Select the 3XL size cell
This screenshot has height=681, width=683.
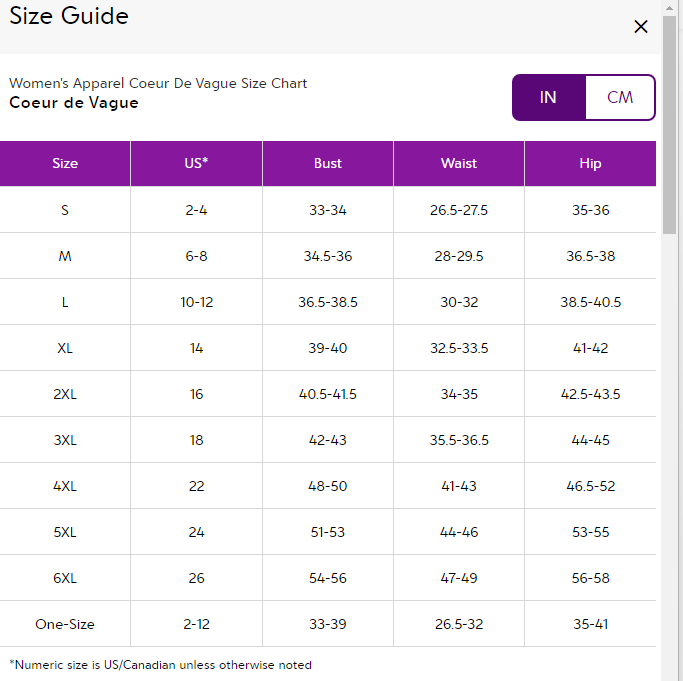[x=65, y=440]
